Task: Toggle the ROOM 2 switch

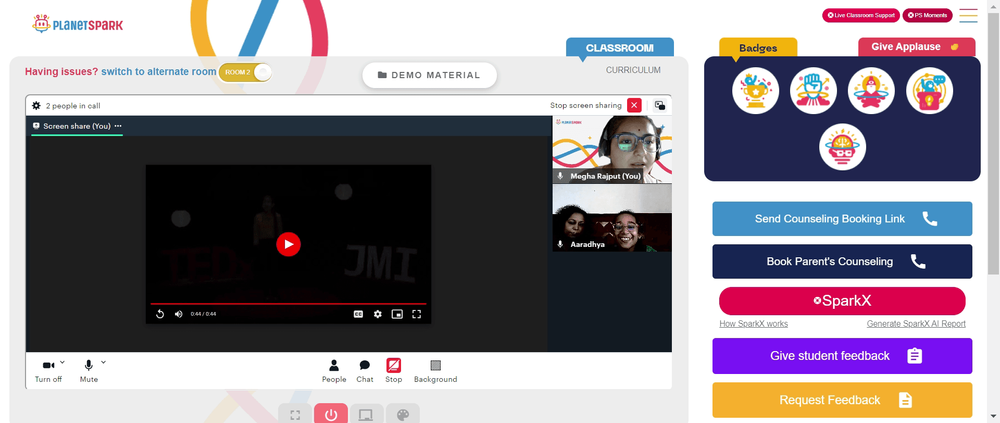Action: 245,72
